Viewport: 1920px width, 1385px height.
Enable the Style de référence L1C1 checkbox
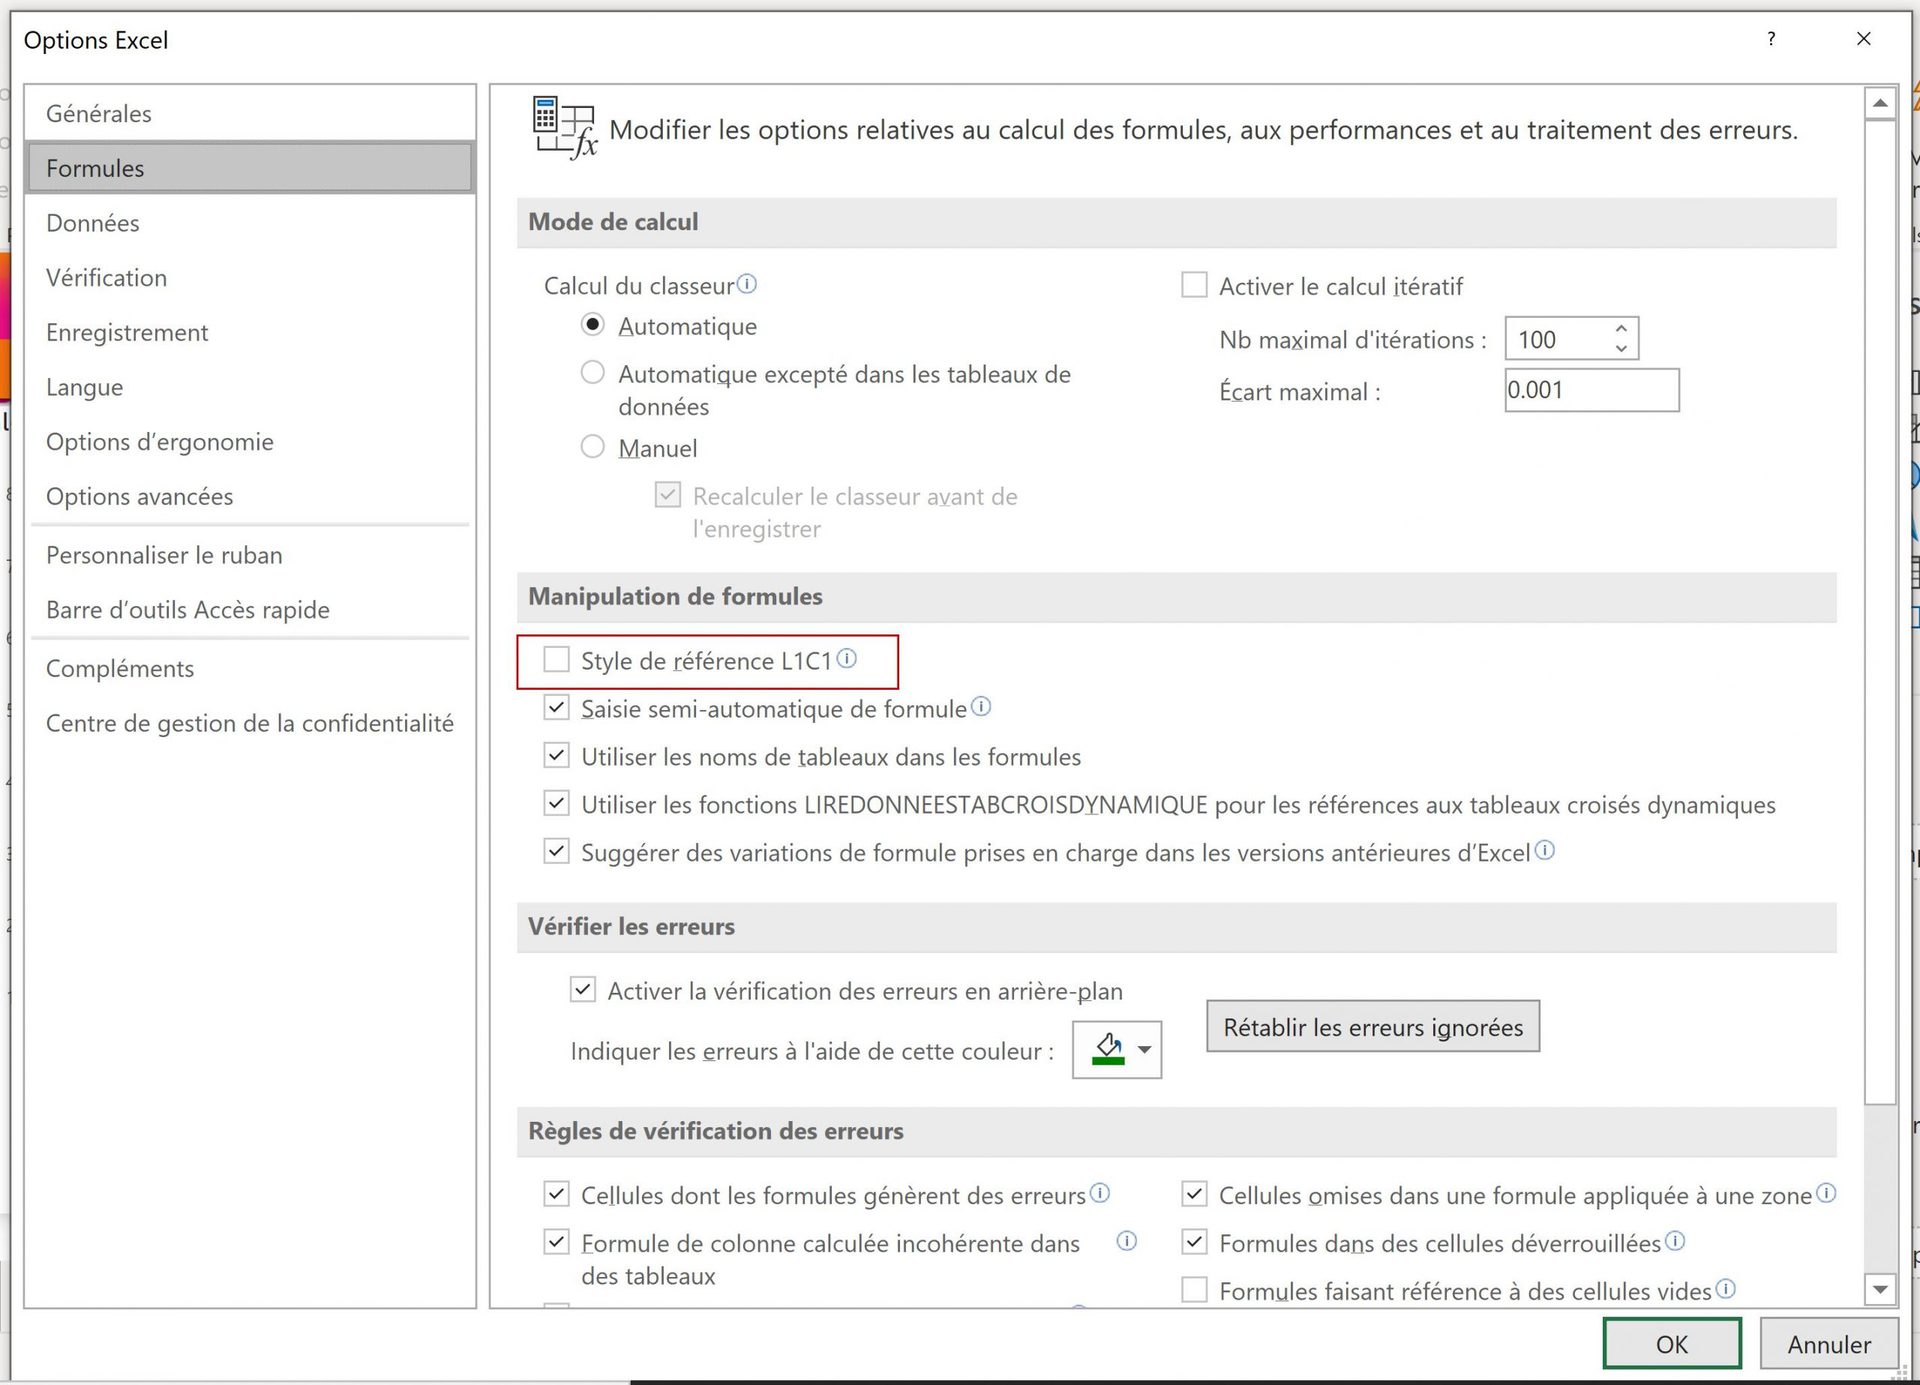[557, 660]
